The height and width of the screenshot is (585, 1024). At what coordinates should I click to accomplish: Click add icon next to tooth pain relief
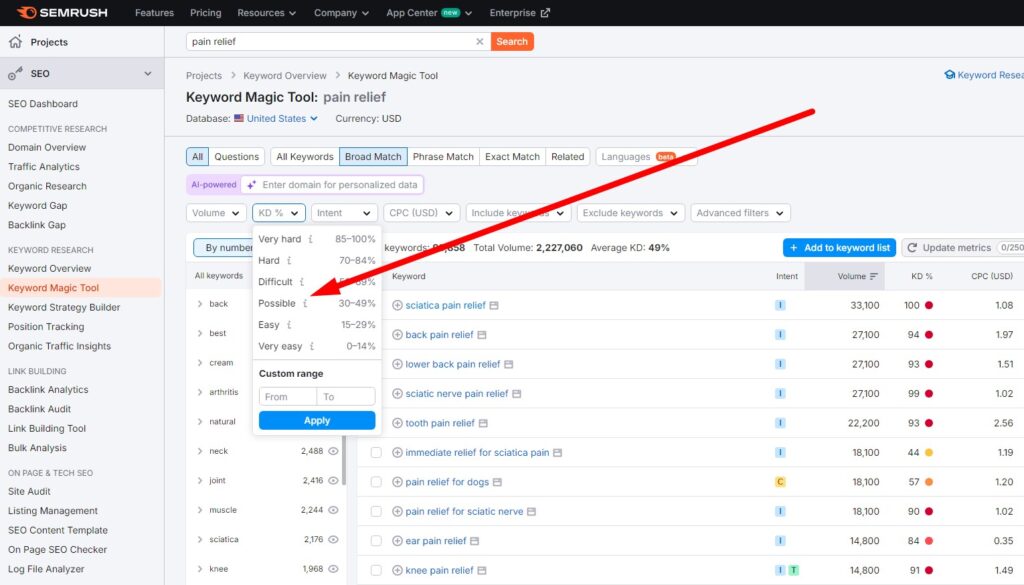tap(397, 423)
